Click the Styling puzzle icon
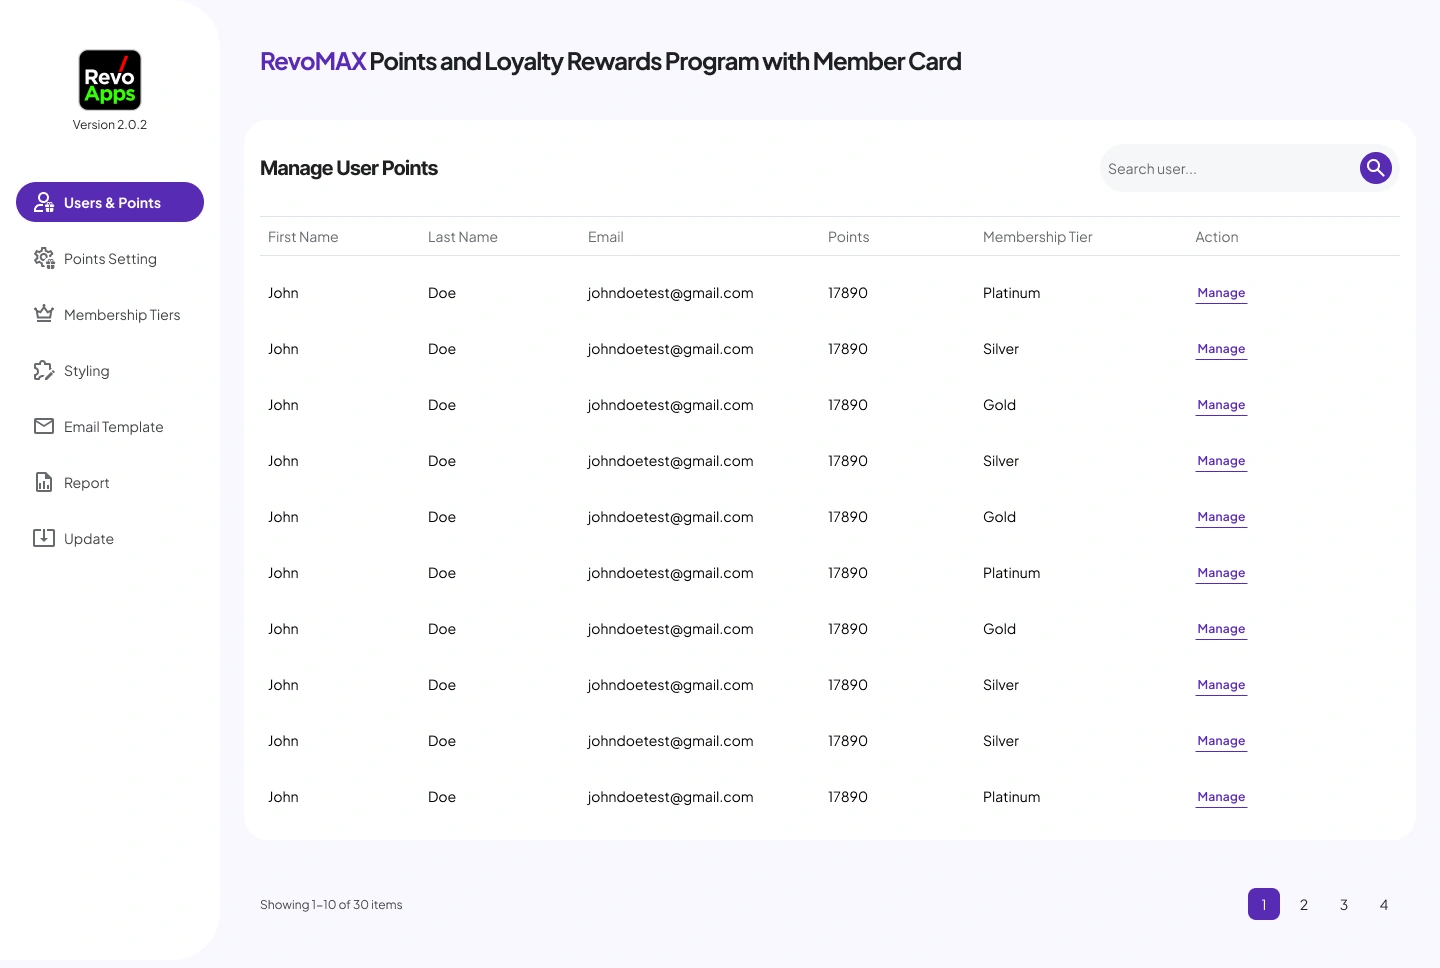Viewport: 1440px width, 968px height. (44, 370)
